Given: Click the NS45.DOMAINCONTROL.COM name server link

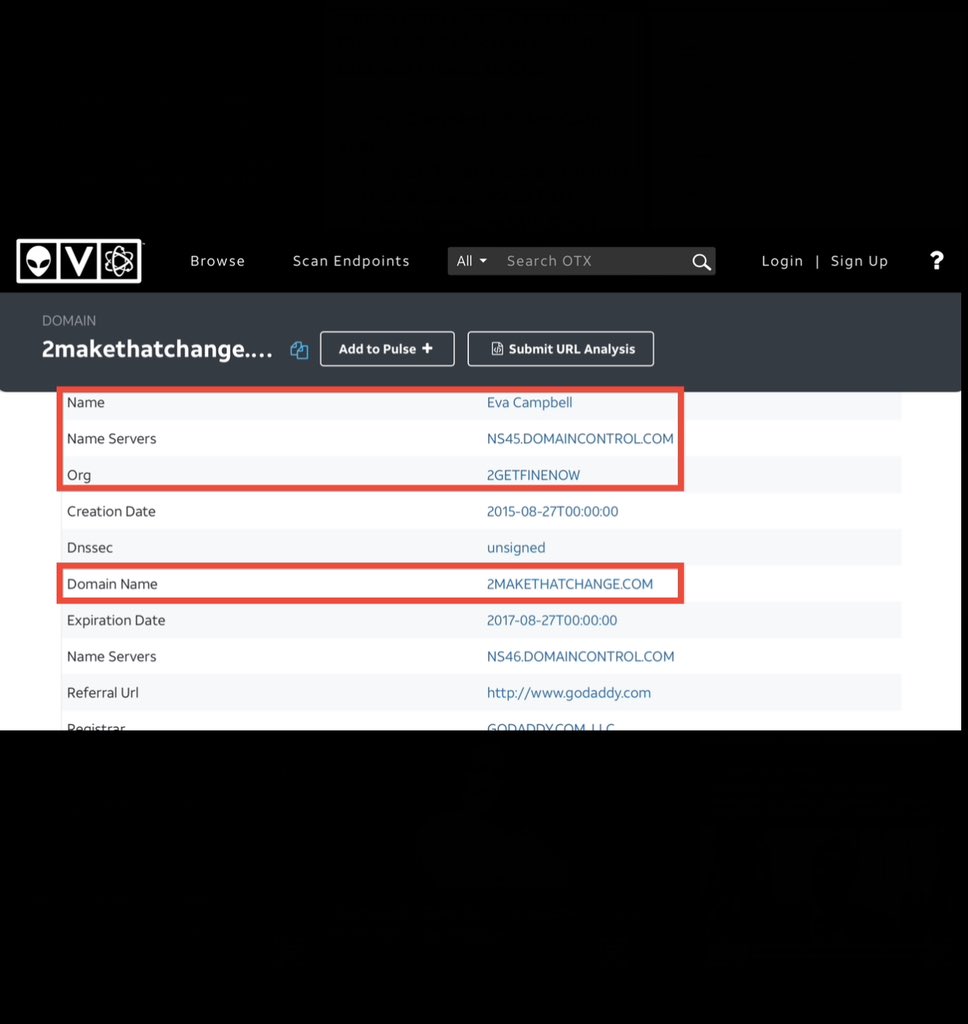Looking at the screenshot, I should pos(580,439).
